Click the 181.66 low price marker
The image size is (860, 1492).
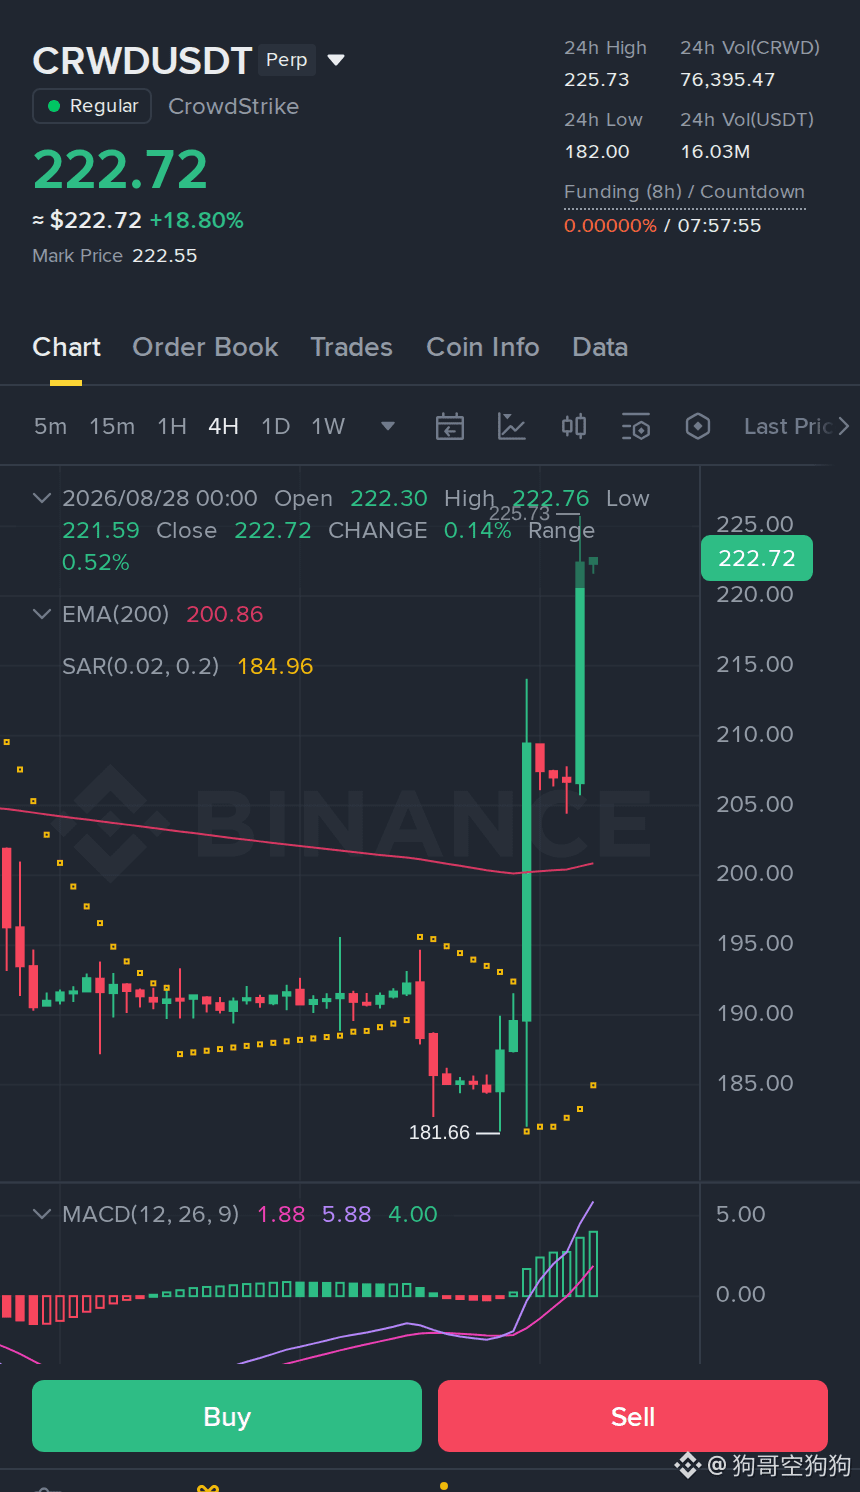pyautogui.click(x=439, y=1132)
